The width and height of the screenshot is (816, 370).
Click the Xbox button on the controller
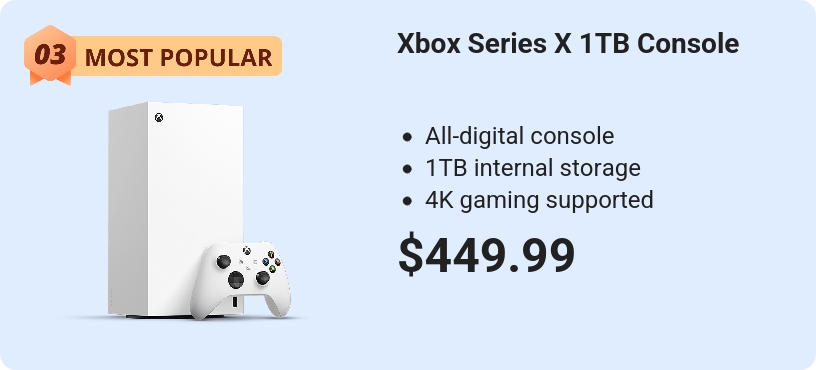coord(247,251)
